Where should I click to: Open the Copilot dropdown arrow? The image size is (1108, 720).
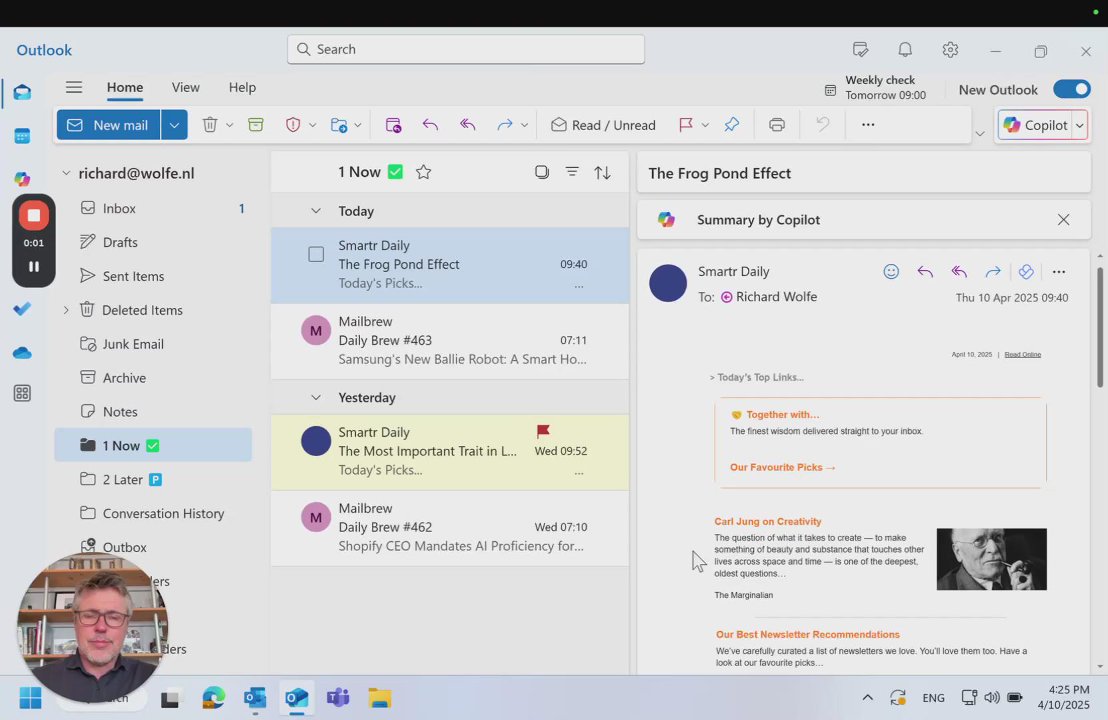(x=1079, y=126)
